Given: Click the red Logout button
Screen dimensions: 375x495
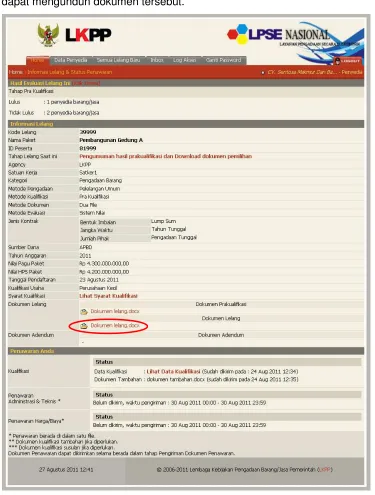Looking at the screenshot, I should tap(347, 61).
